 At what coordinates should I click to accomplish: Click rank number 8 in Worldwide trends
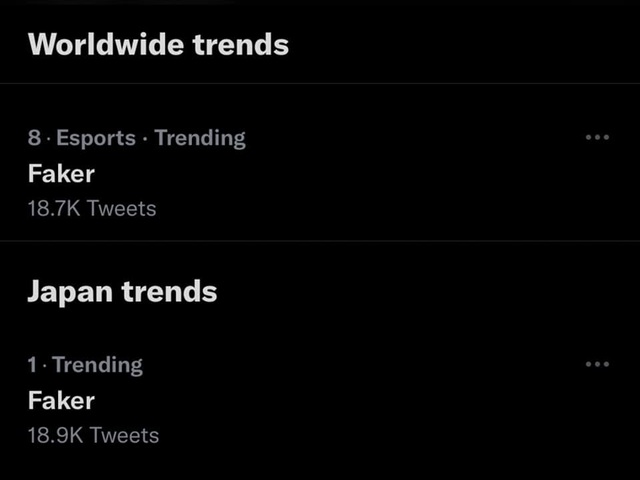pyautogui.click(x=34, y=138)
